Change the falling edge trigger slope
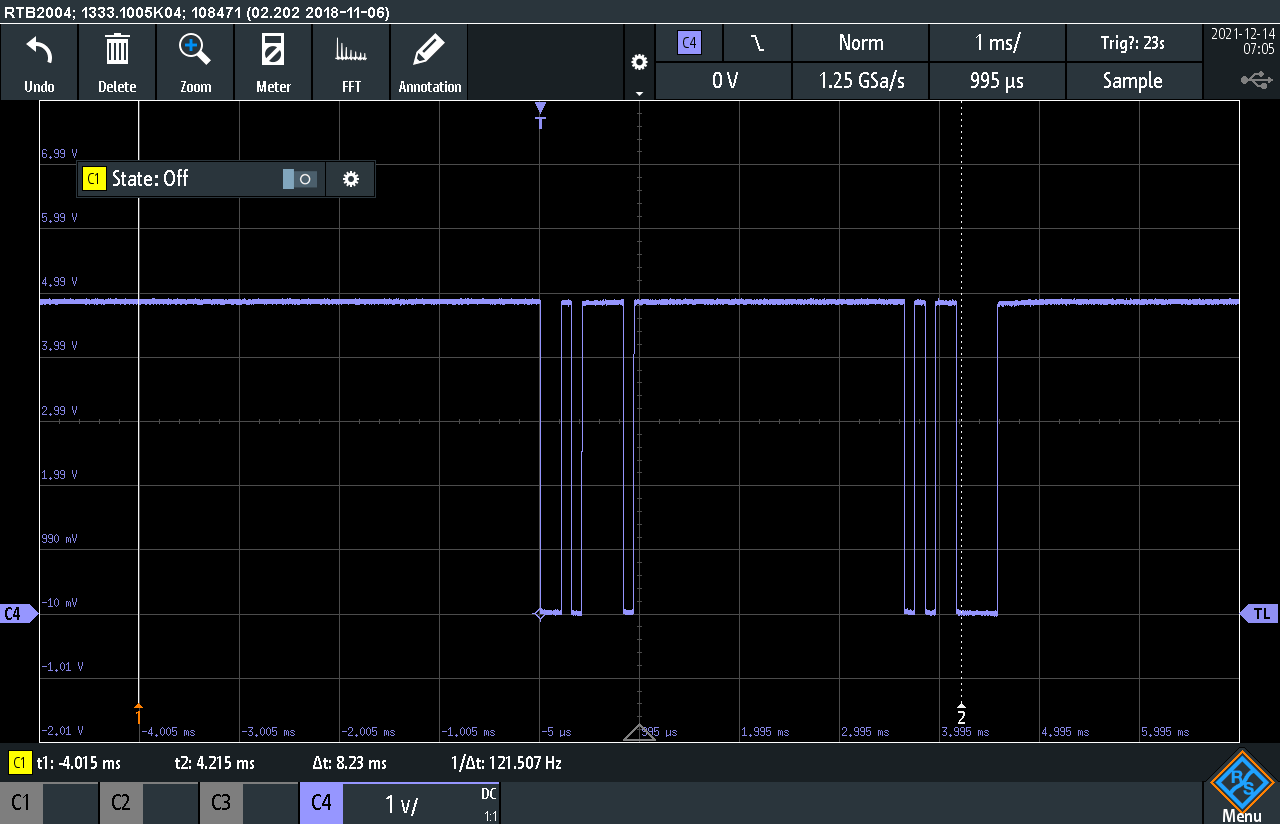This screenshot has height=824, width=1280. pyautogui.click(x=758, y=43)
